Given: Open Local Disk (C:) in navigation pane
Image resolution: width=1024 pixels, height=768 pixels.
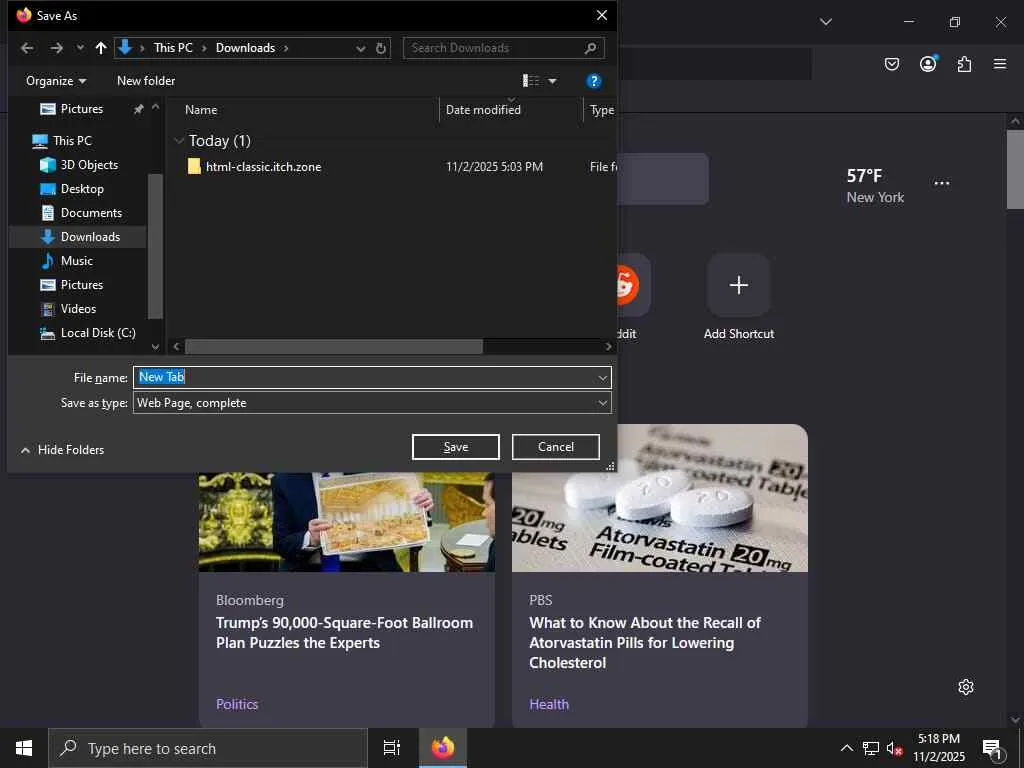Looking at the screenshot, I should tap(98, 333).
